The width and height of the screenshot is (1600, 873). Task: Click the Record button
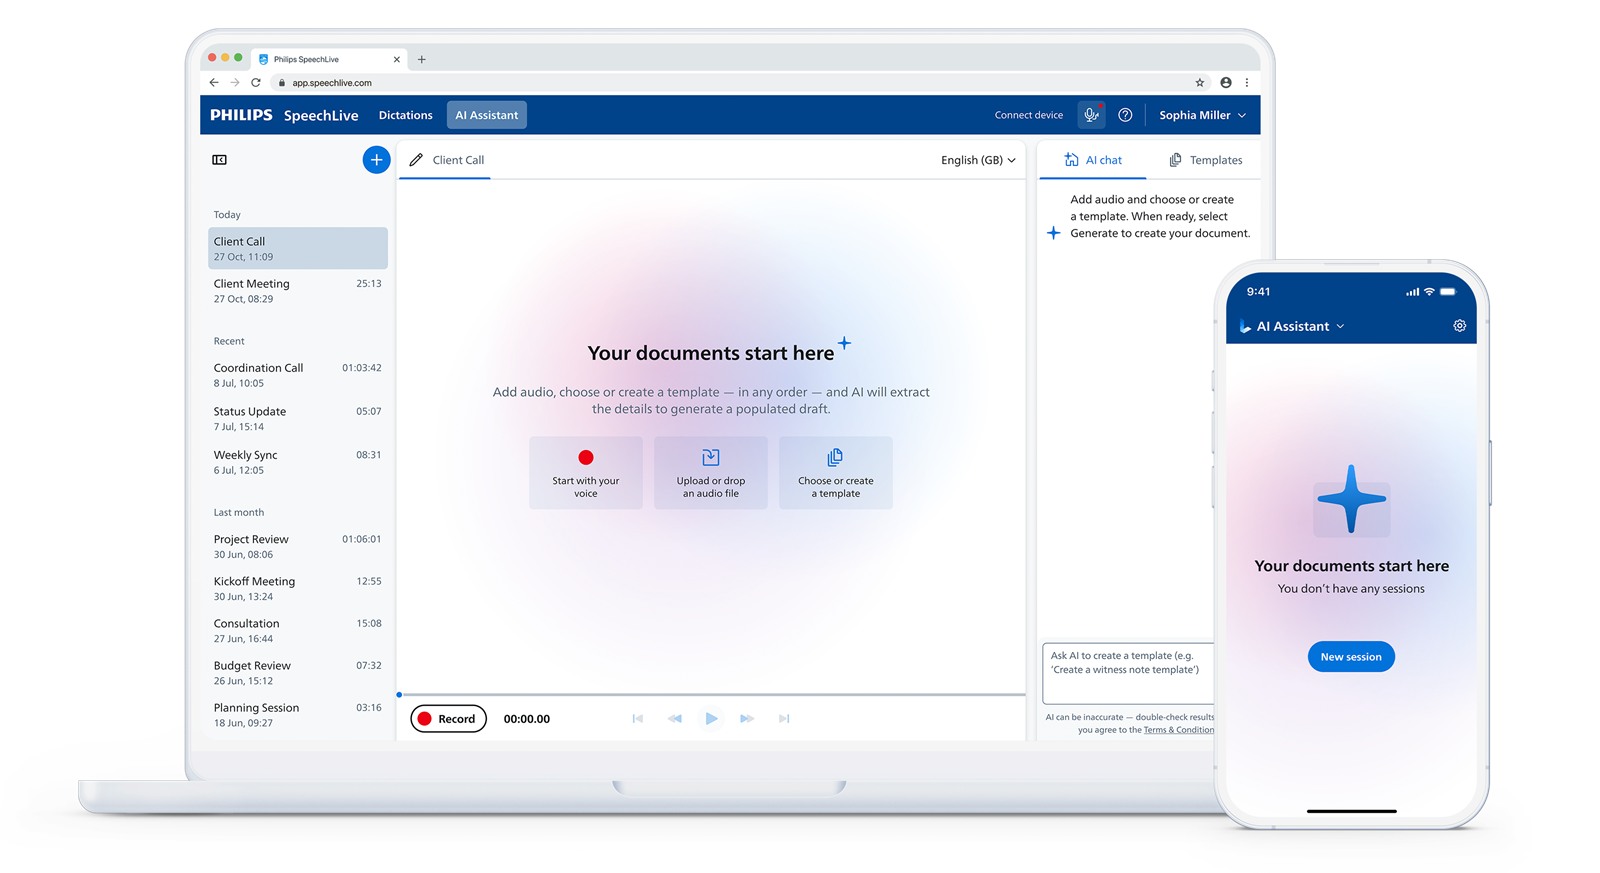[x=448, y=719]
